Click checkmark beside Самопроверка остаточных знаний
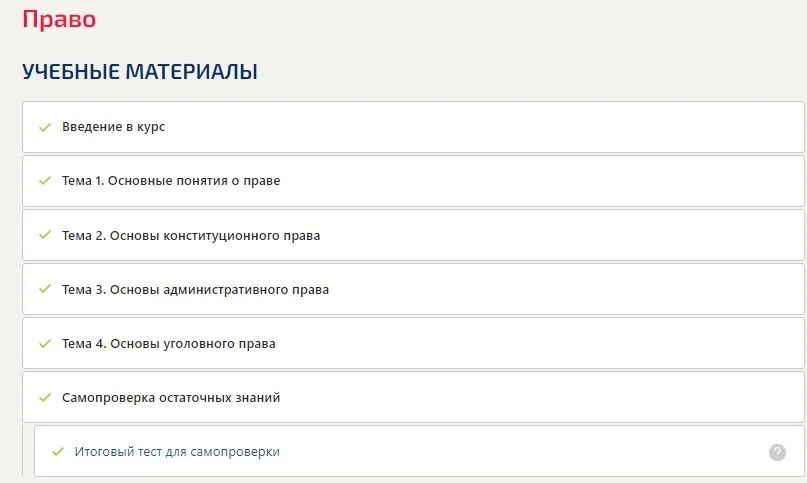The image size is (807, 483). (45, 398)
